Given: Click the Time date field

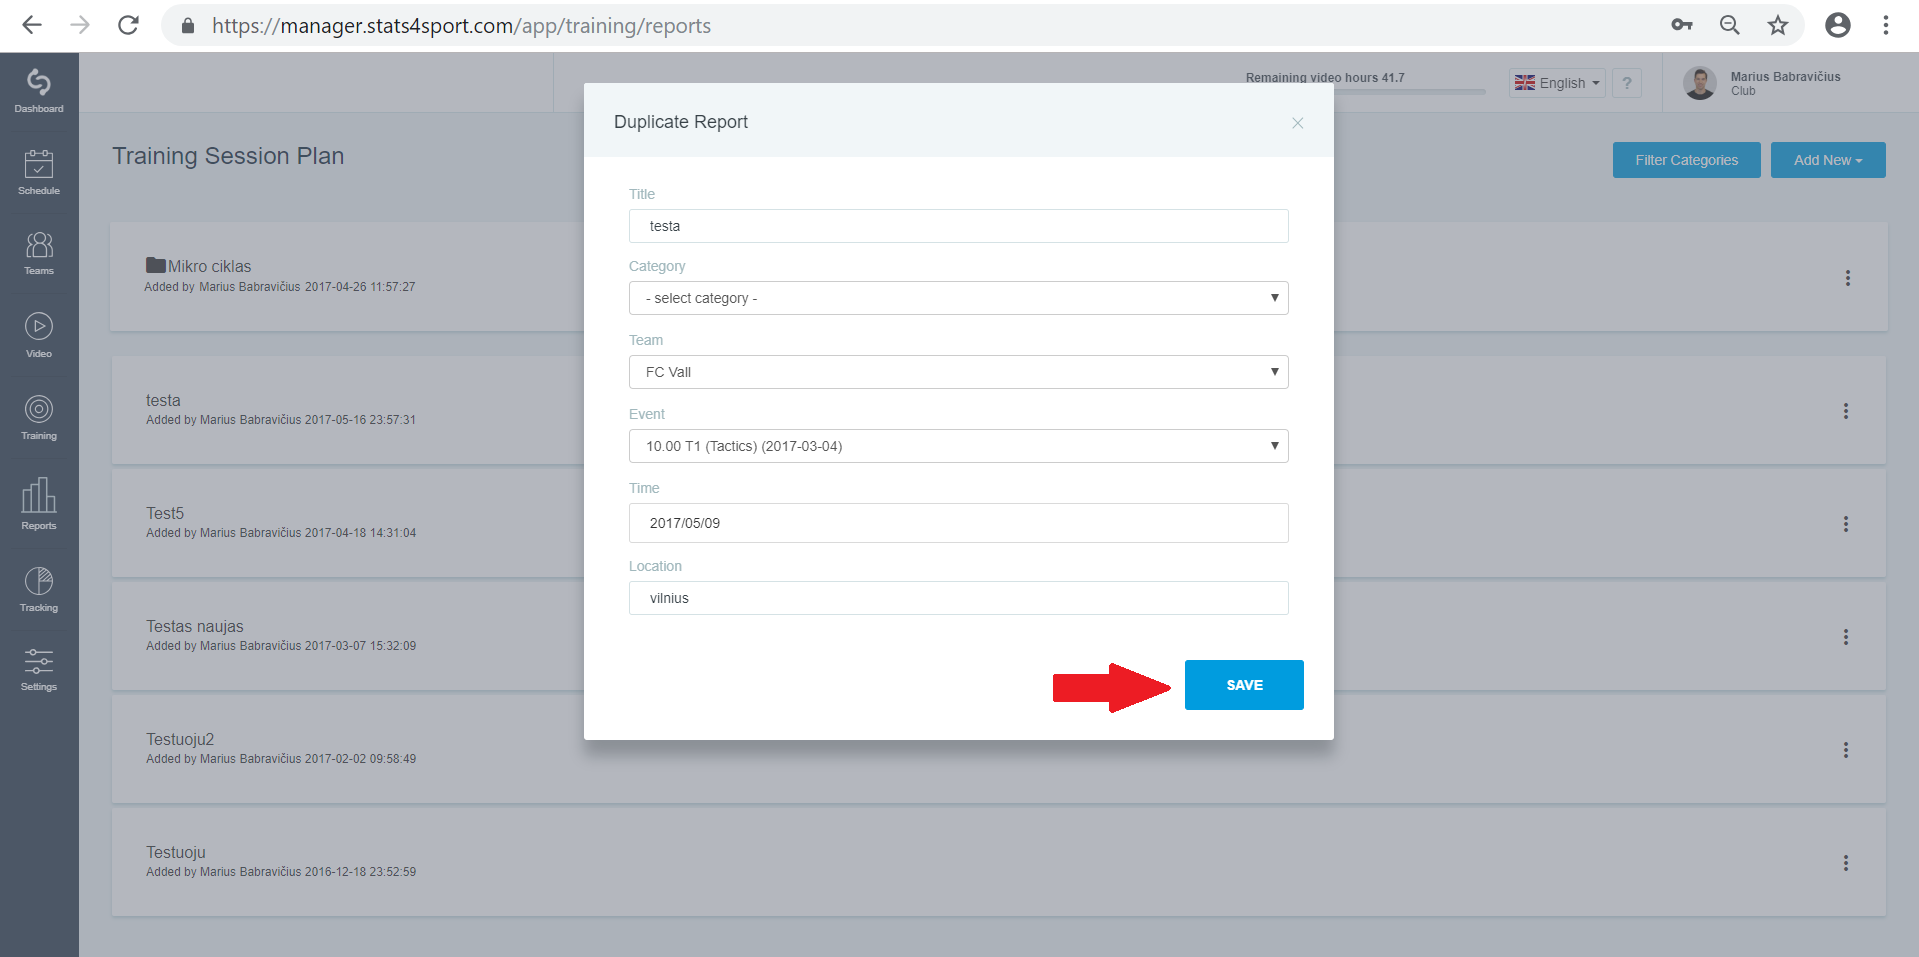Looking at the screenshot, I should pyautogui.click(x=958, y=523).
